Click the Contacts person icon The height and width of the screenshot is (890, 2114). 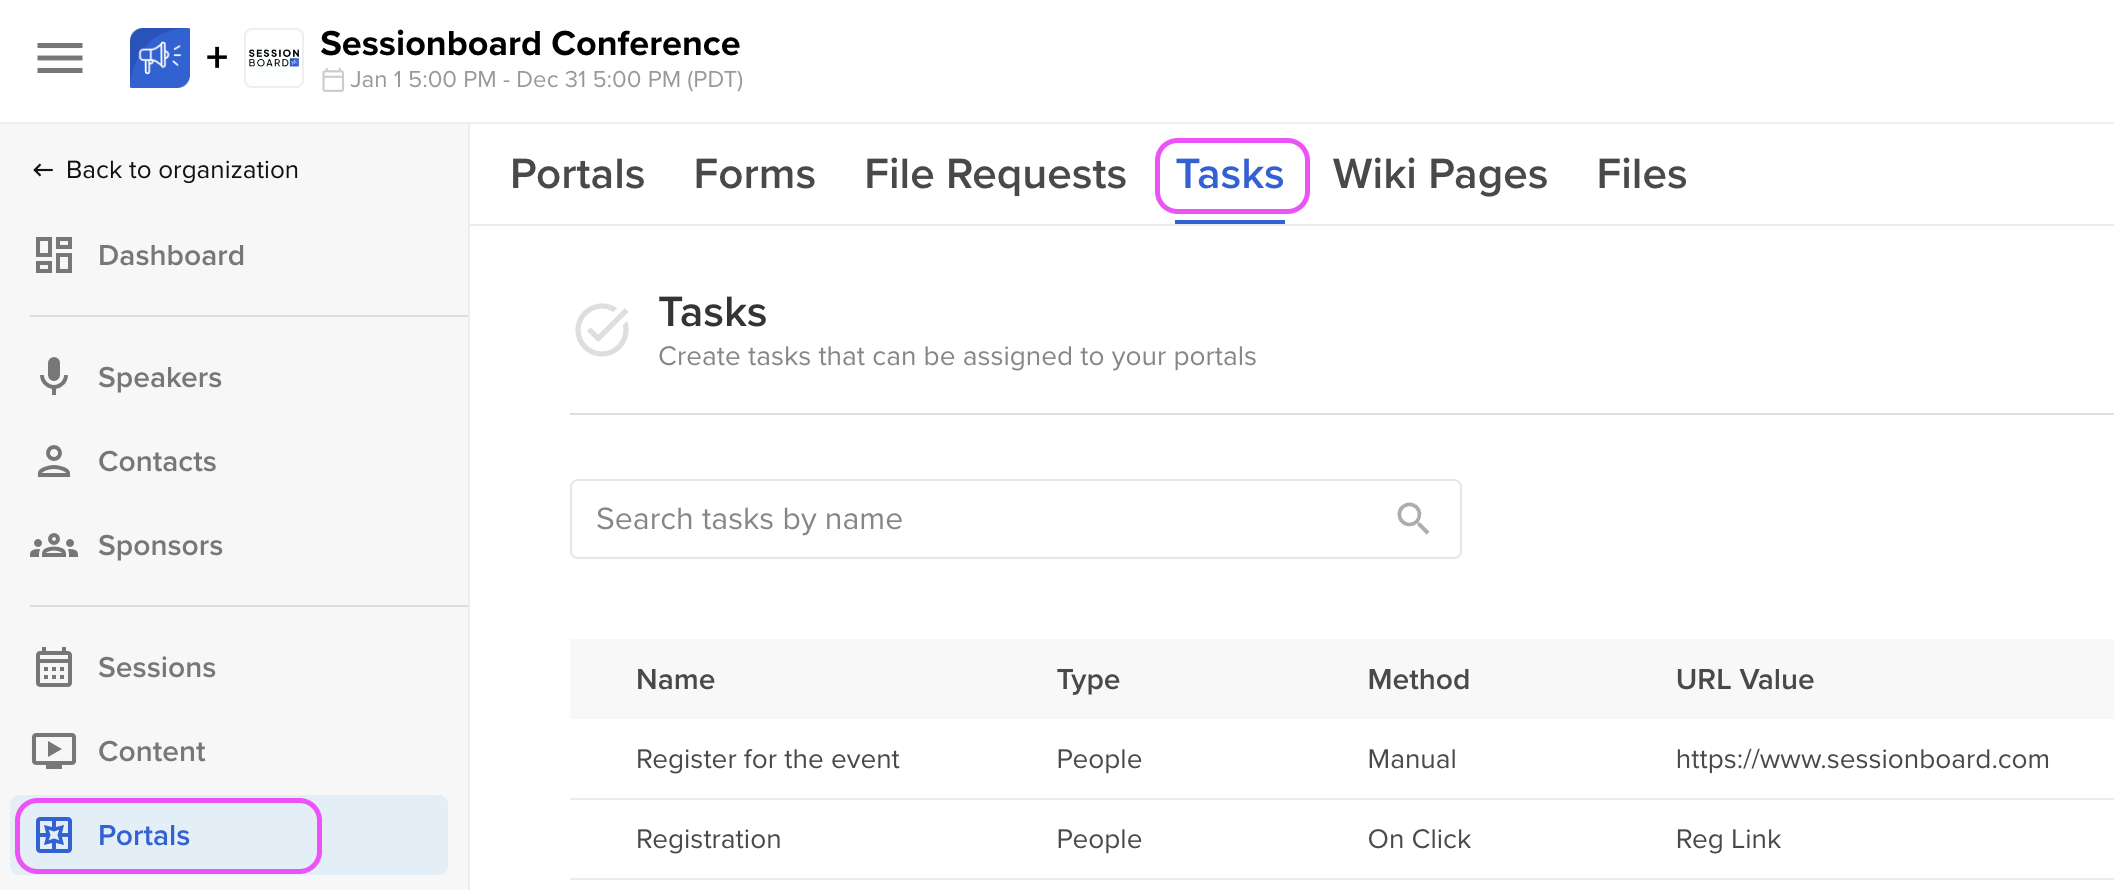pos(54,461)
